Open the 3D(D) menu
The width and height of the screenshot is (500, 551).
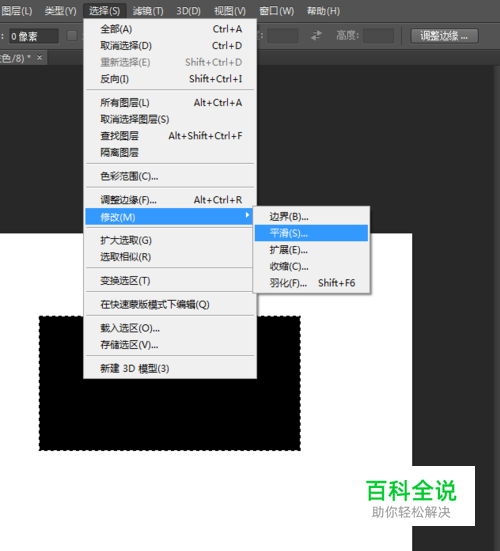tap(188, 11)
